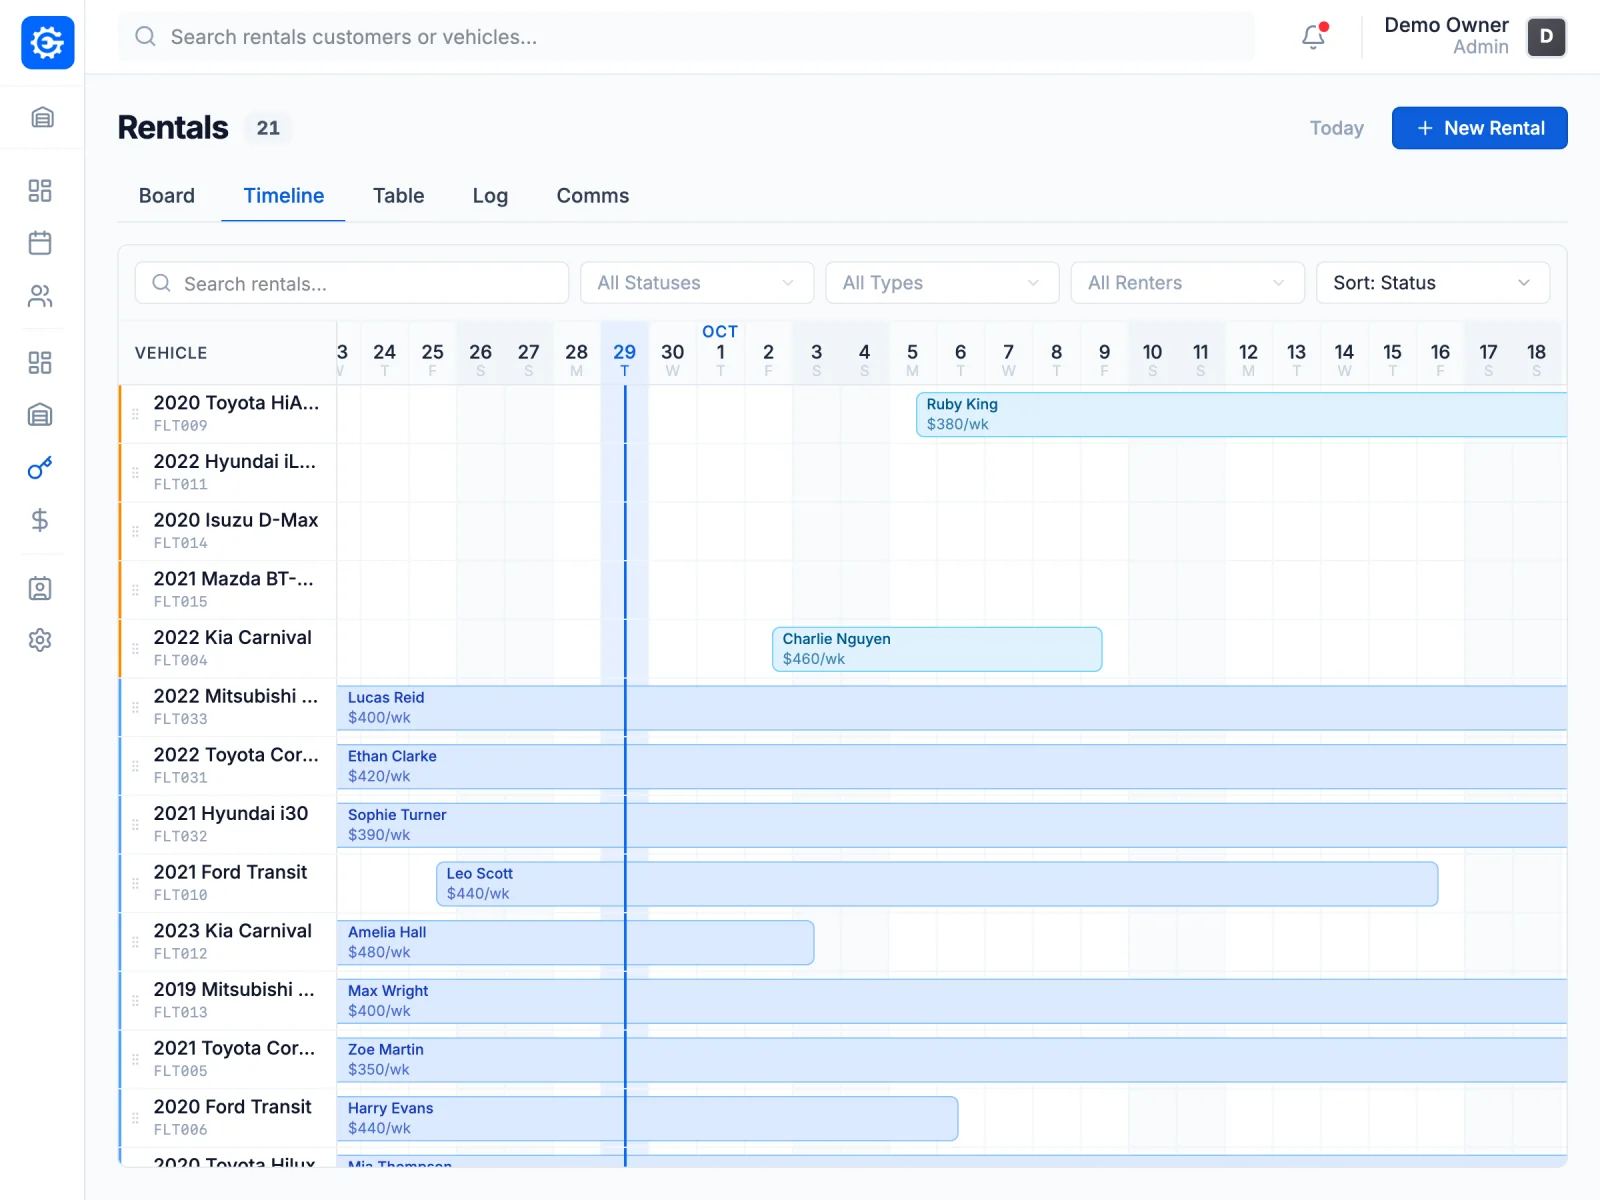The width and height of the screenshot is (1600, 1200).
Task: Open Lucas Reid rental bar
Action: [952, 708]
